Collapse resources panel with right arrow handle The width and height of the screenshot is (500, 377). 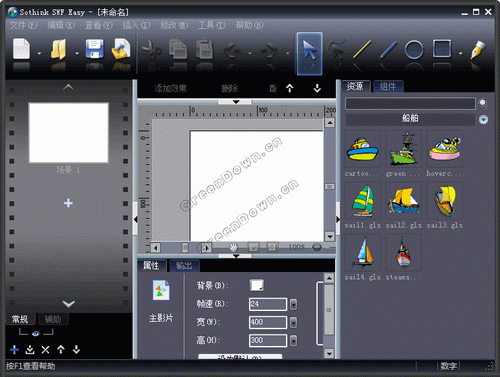[x=338, y=219]
